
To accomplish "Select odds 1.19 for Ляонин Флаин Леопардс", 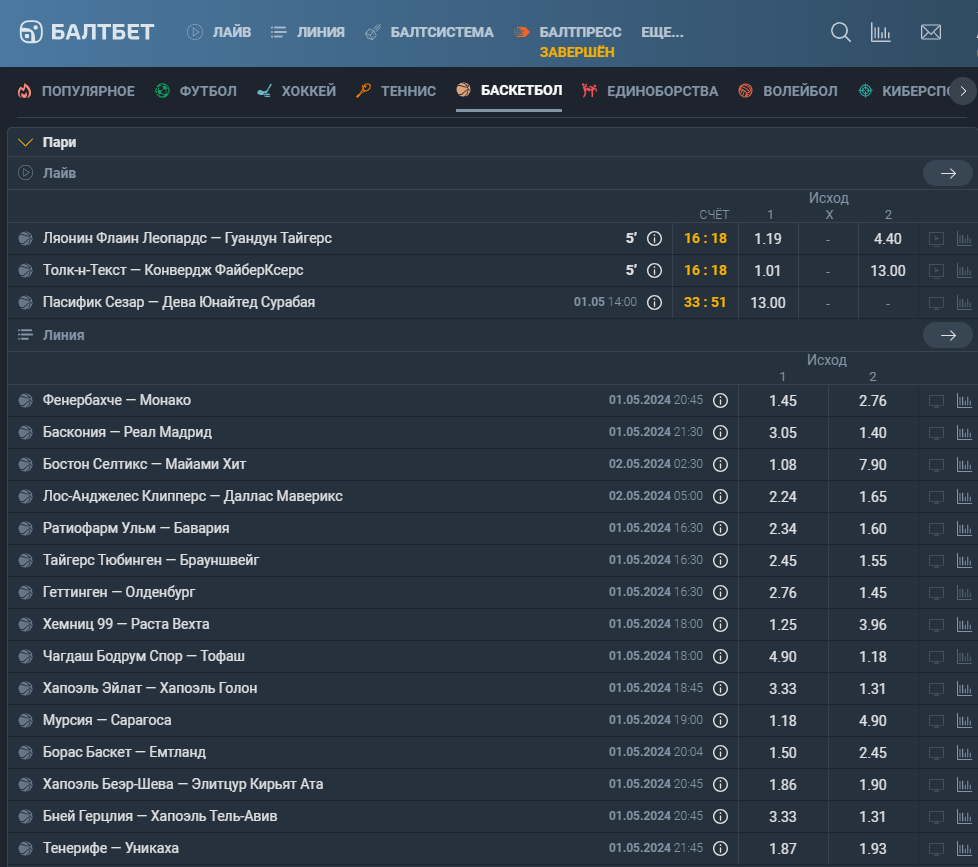I will (x=768, y=238).
